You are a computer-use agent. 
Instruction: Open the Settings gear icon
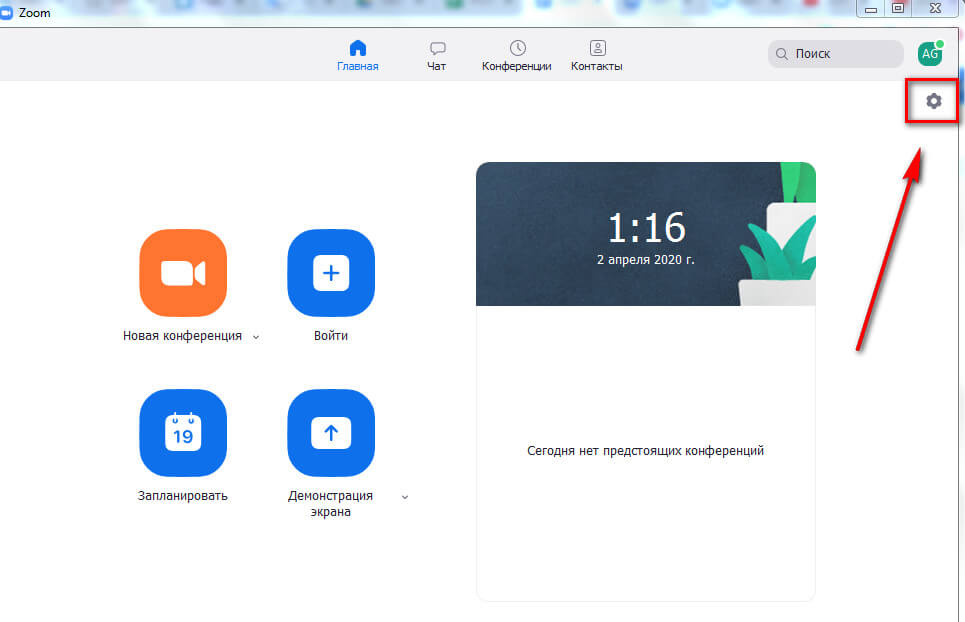click(933, 101)
